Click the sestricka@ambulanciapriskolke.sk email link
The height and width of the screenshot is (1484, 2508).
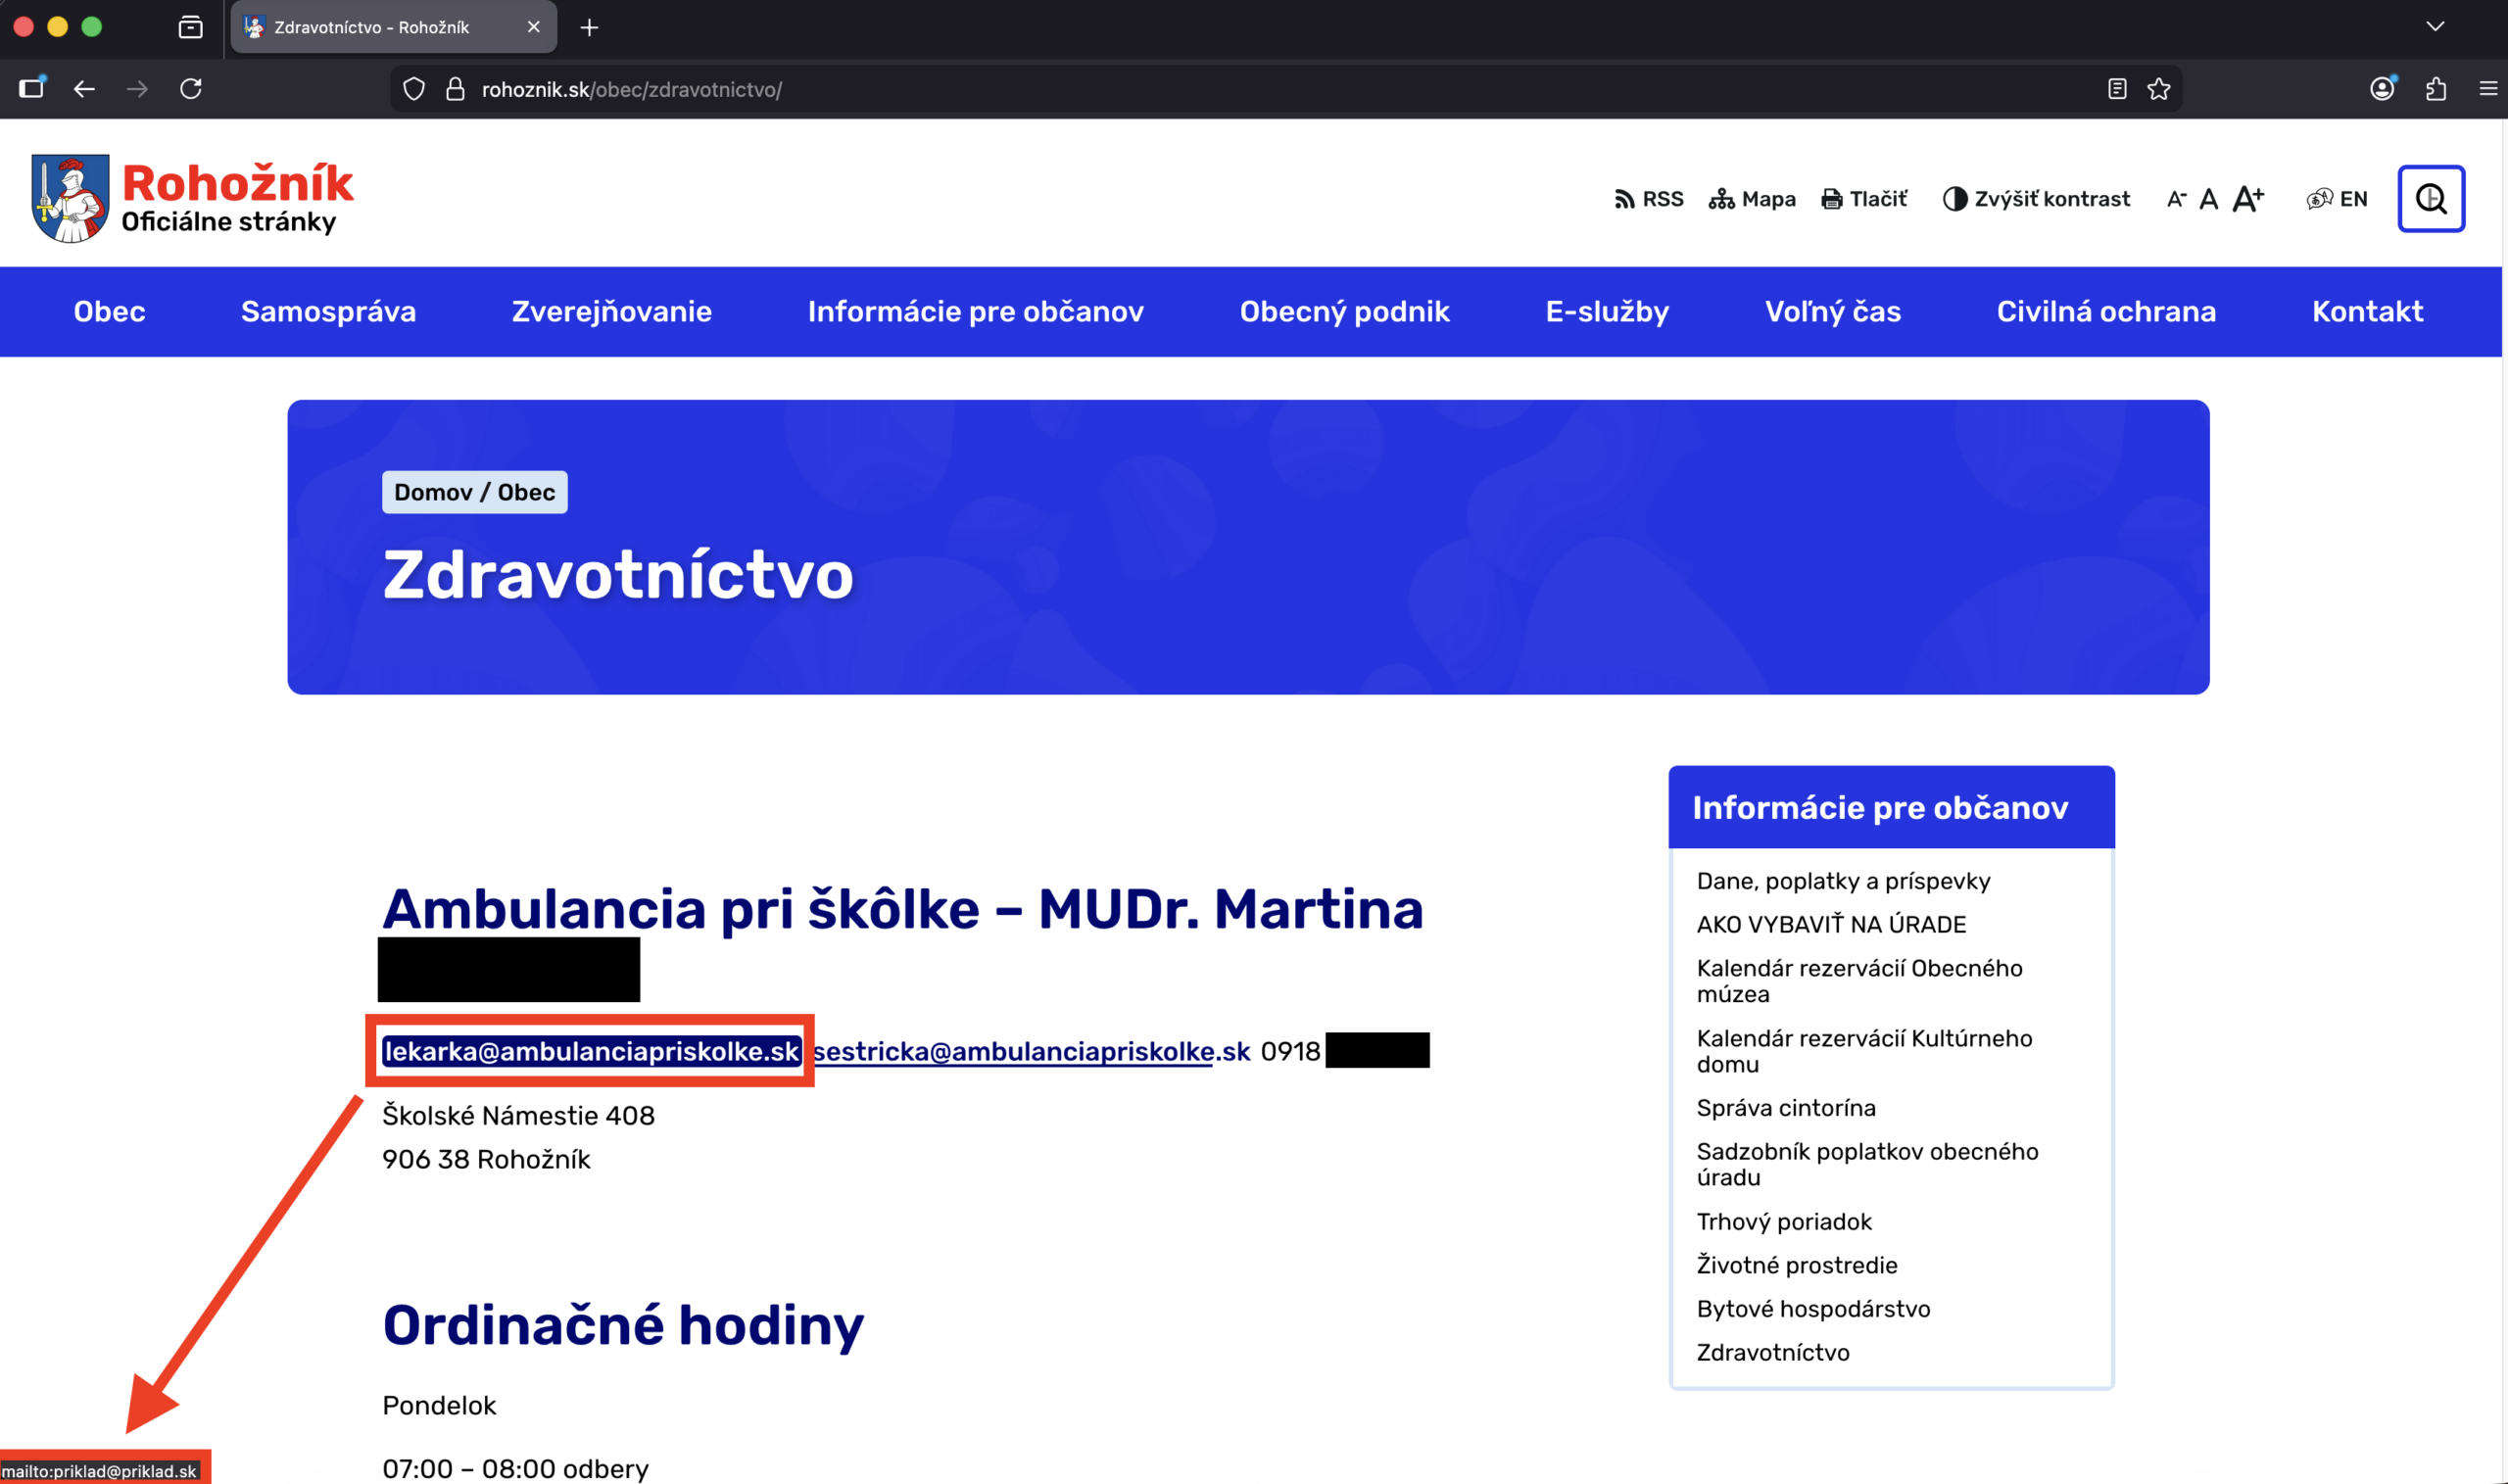(x=1030, y=1051)
